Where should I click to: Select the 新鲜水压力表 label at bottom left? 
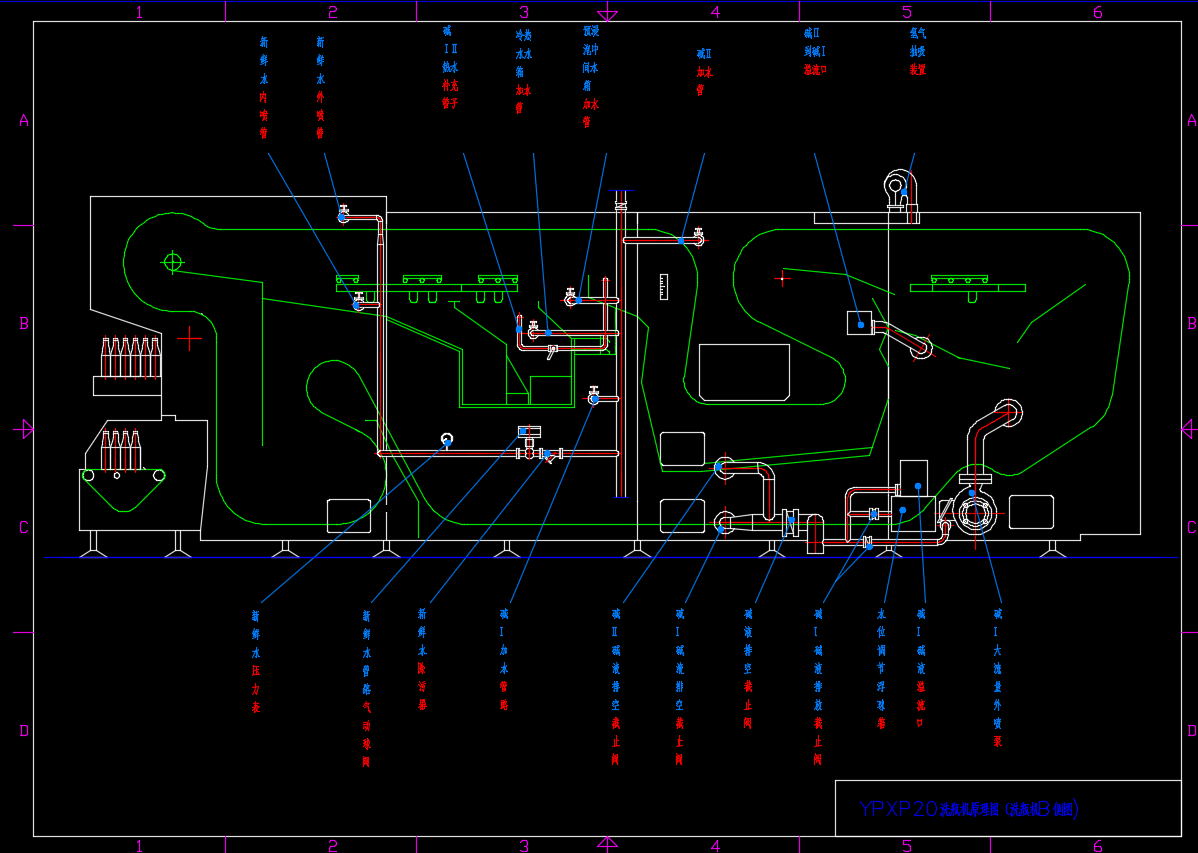[256, 661]
